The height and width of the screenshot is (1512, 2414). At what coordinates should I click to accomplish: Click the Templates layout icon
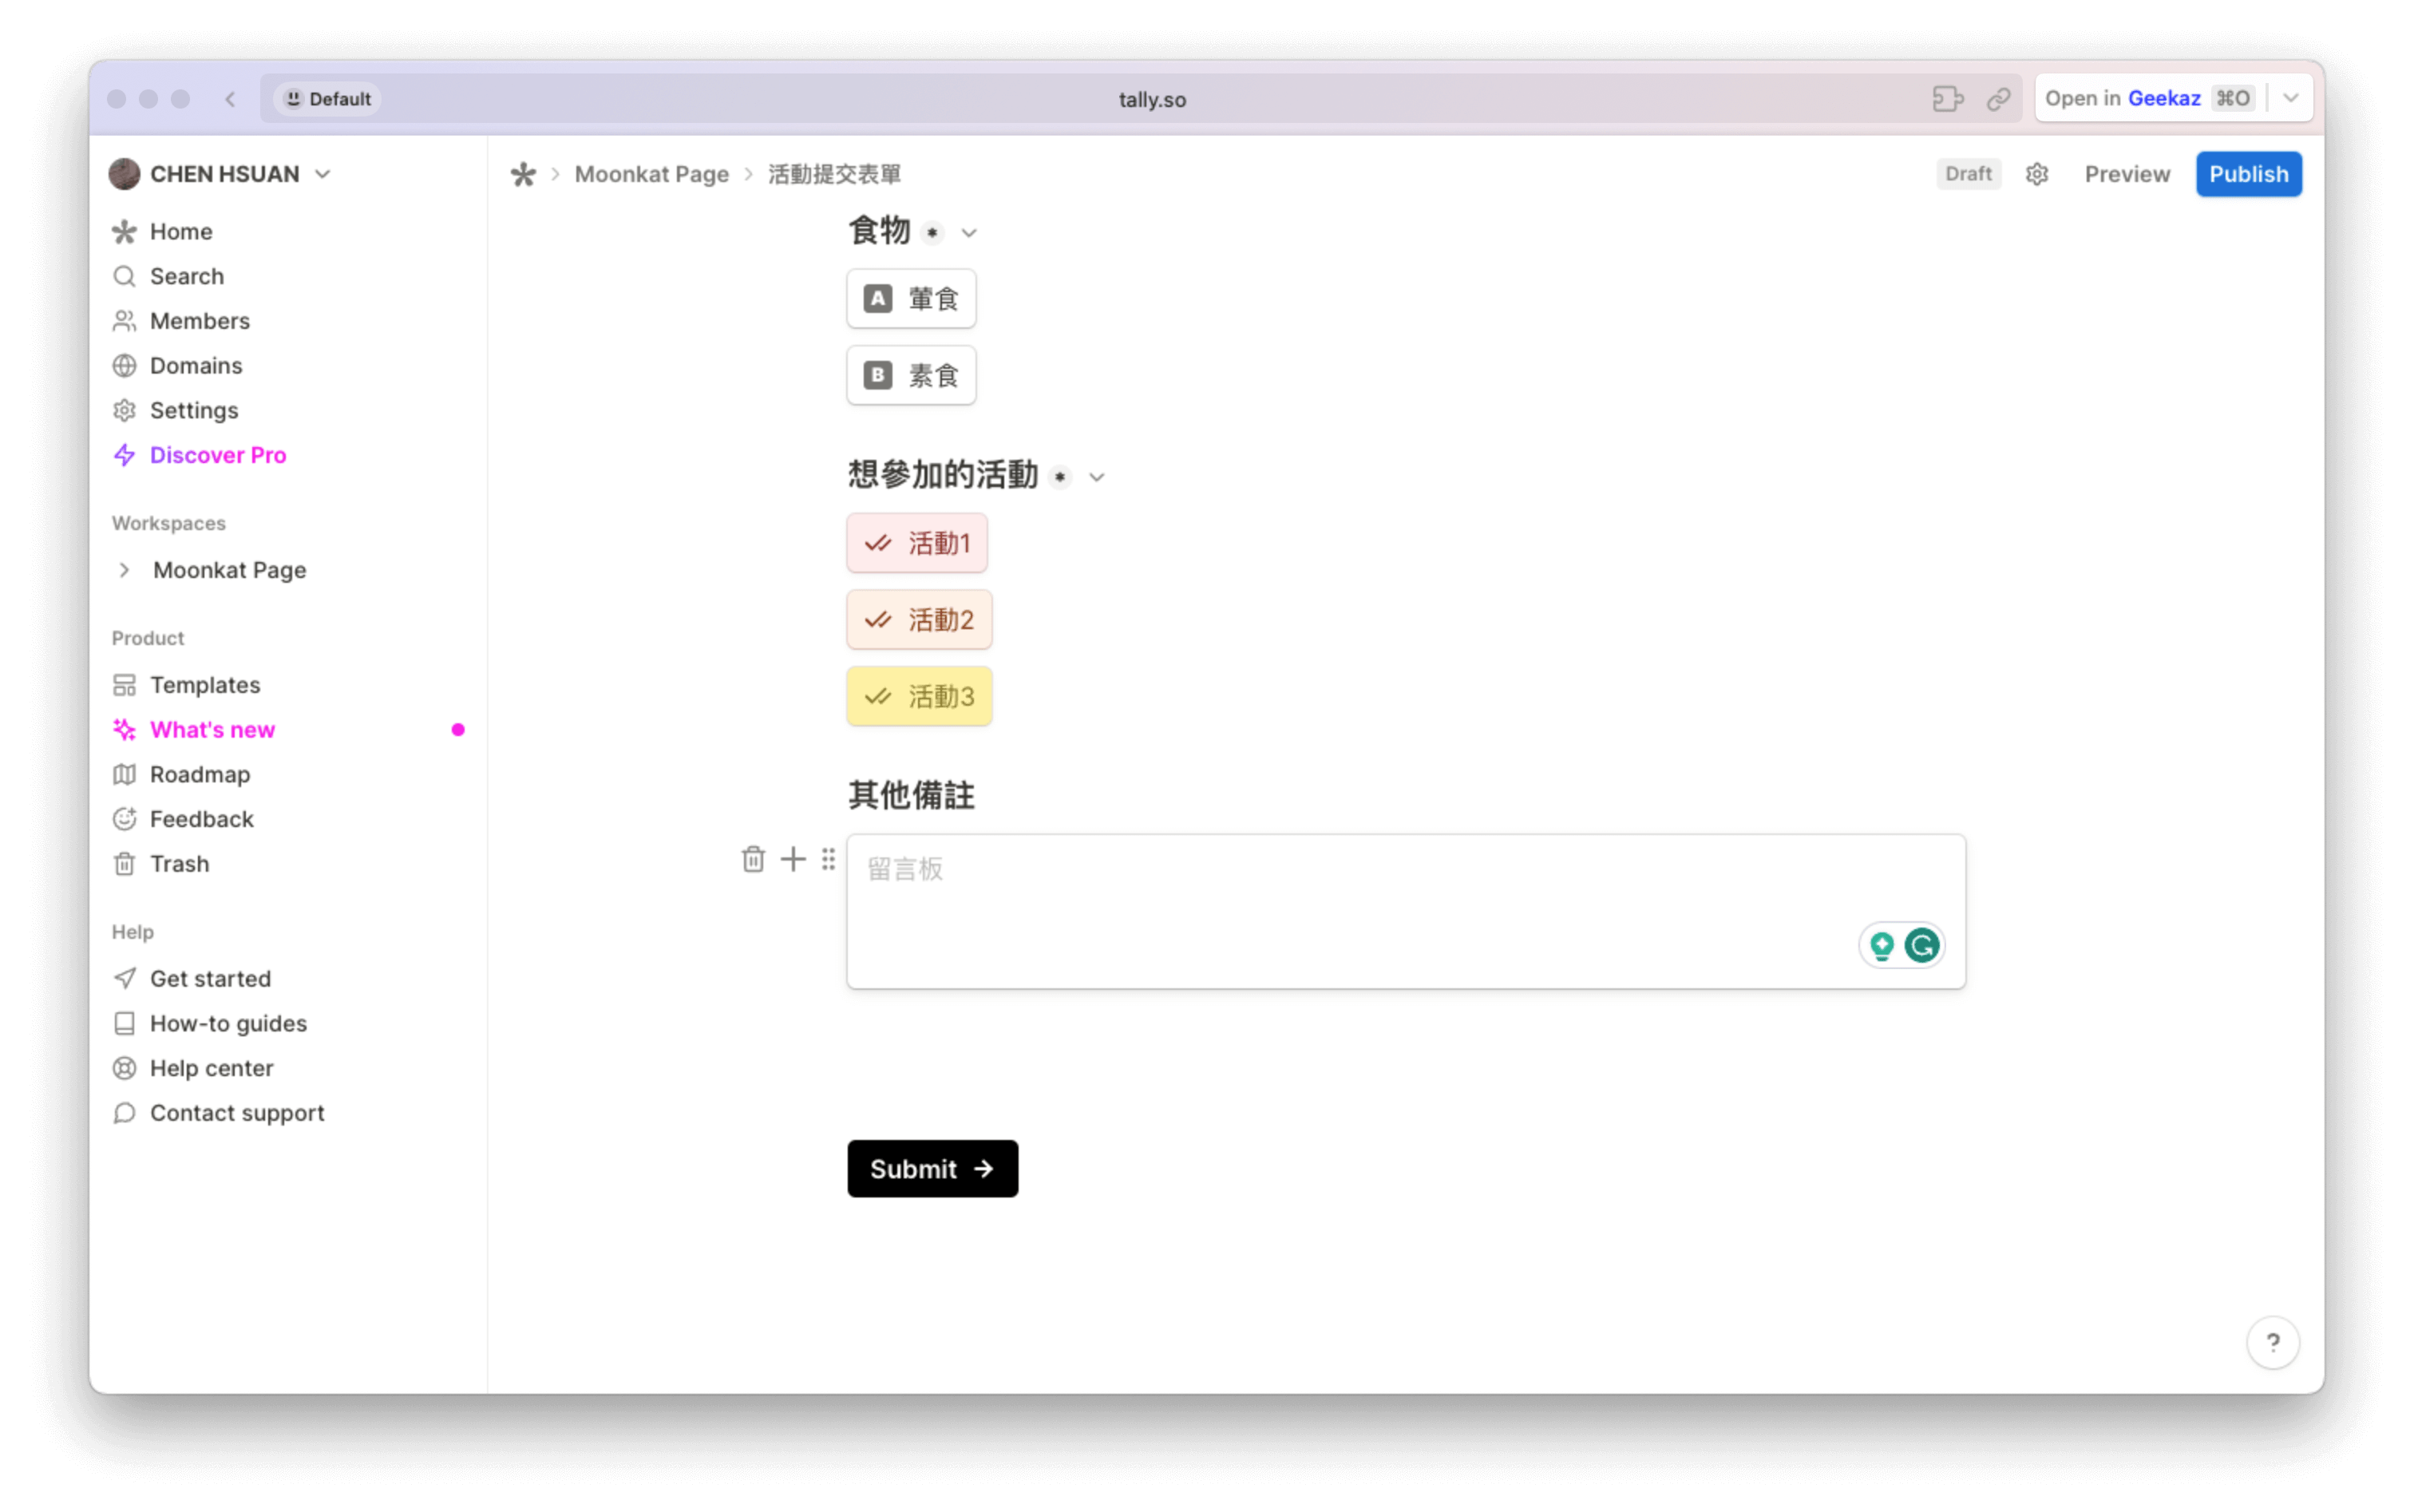(124, 685)
